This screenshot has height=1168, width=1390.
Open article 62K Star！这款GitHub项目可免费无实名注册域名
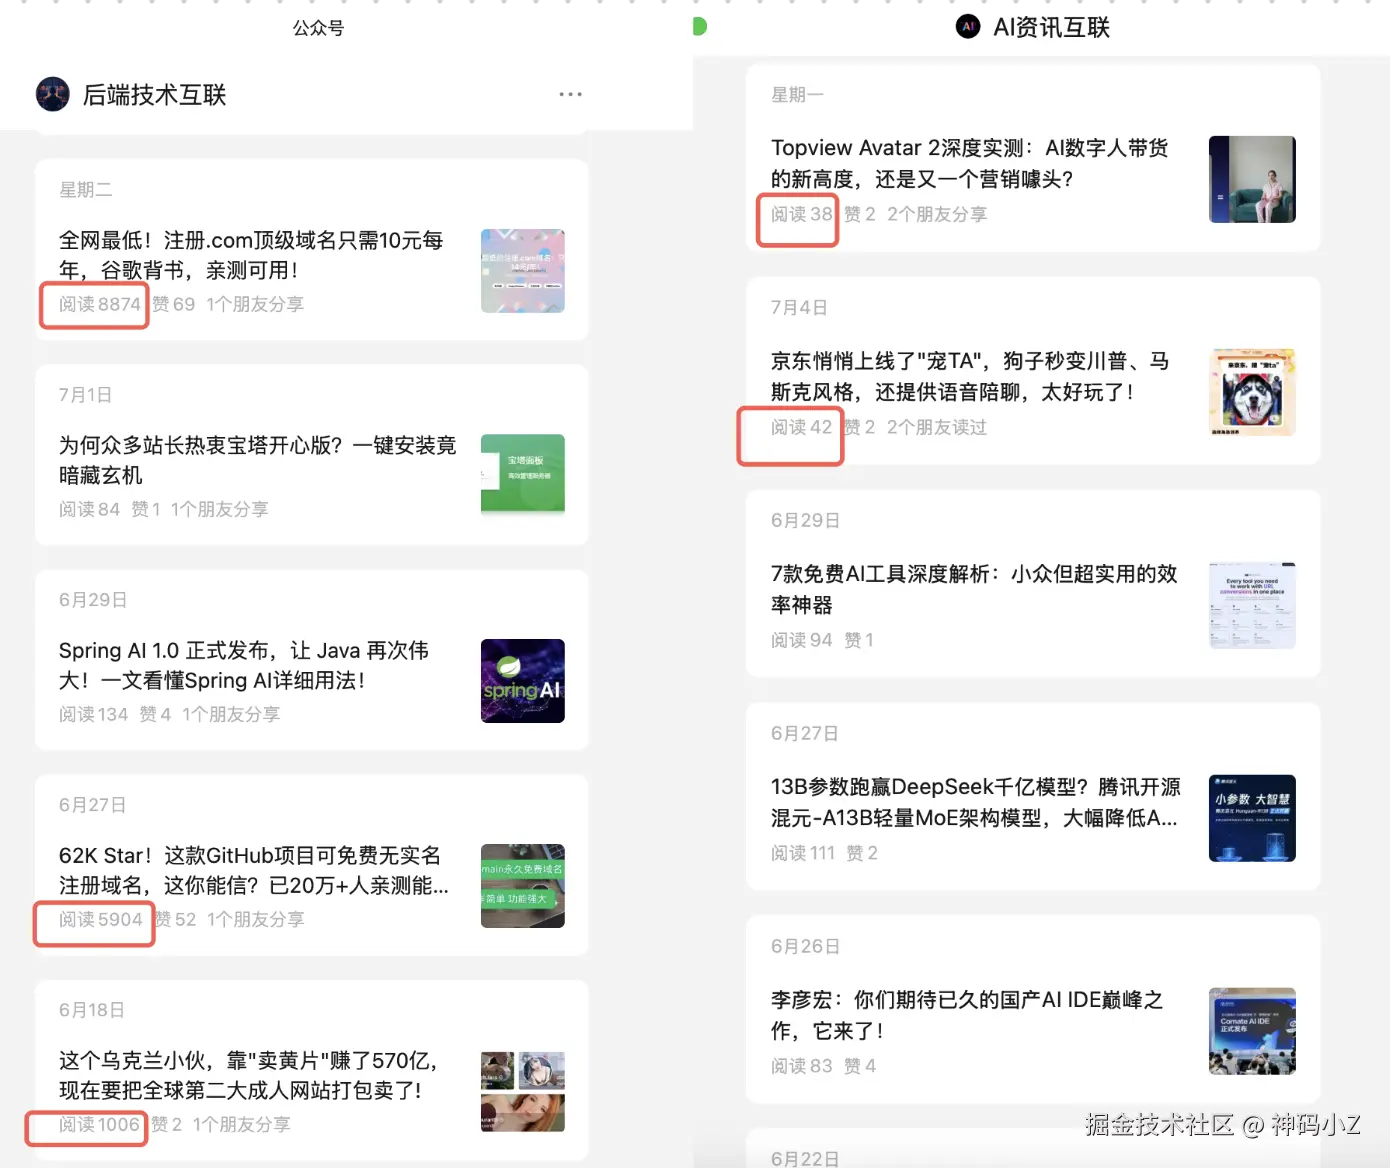pos(254,870)
